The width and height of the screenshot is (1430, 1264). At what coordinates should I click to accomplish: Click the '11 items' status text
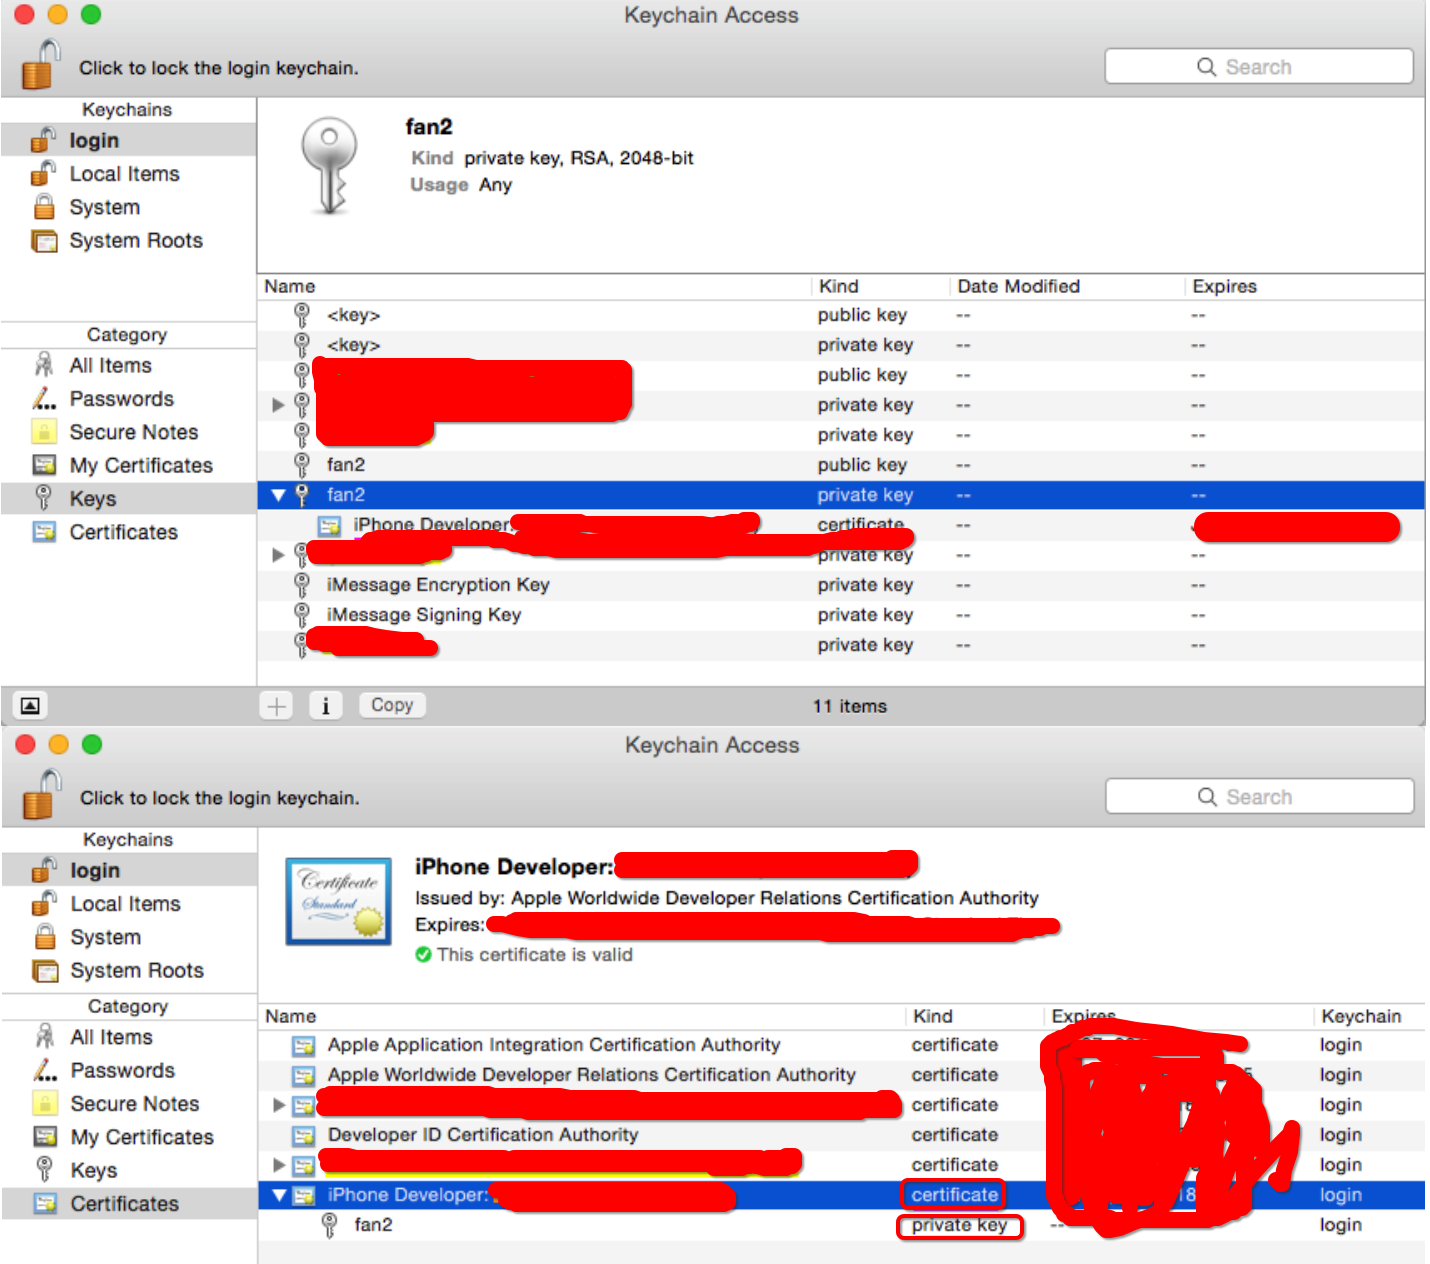tap(850, 706)
